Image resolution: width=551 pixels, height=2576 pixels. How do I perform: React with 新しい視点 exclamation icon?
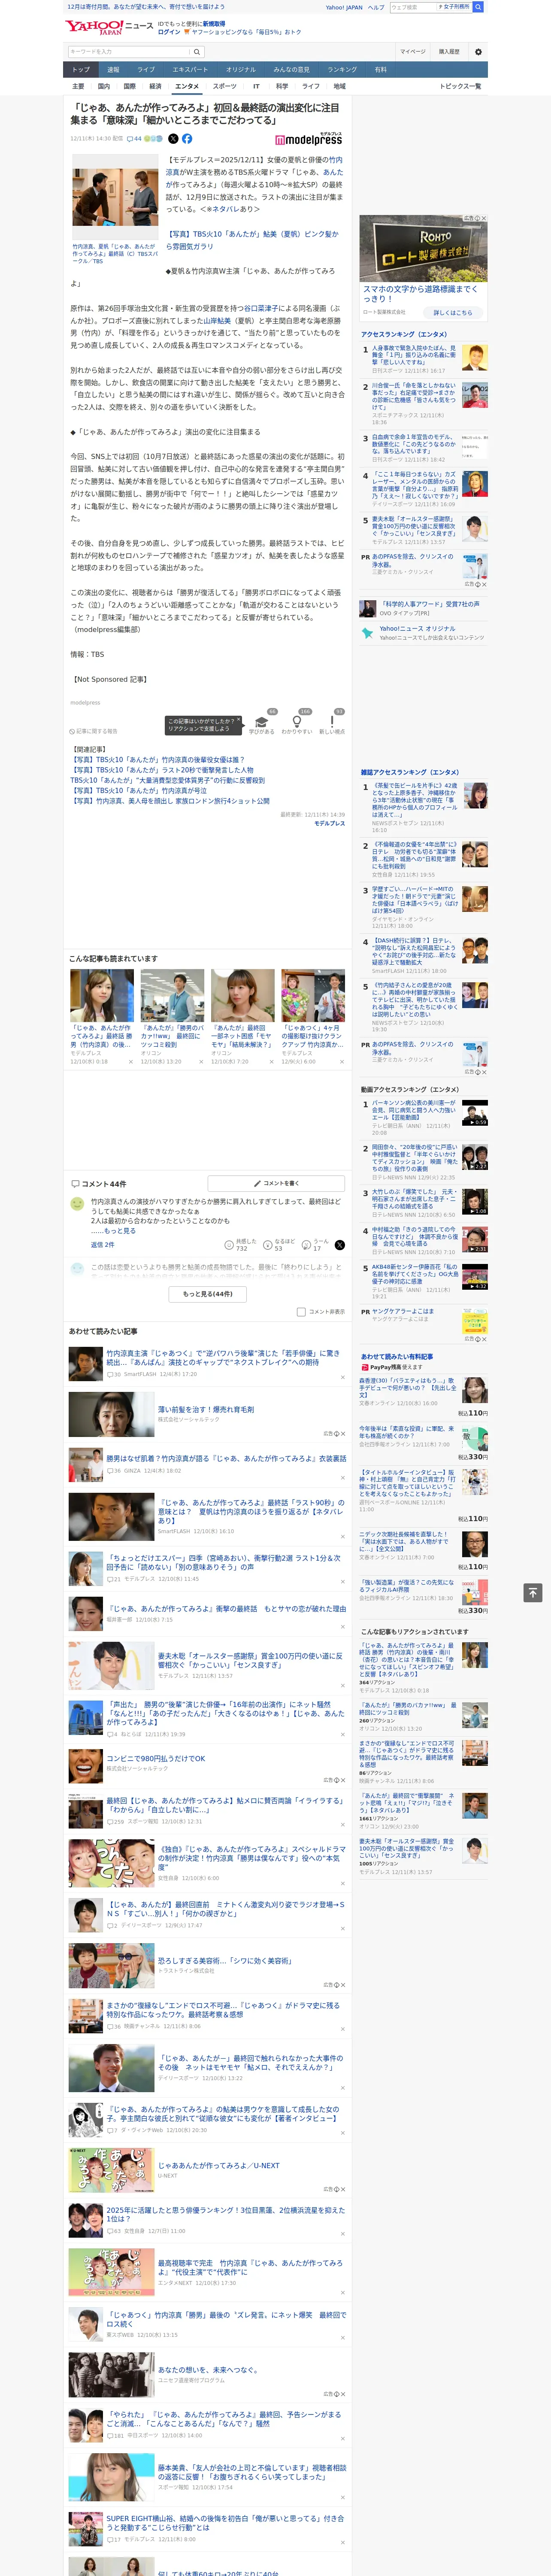[x=332, y=722]
